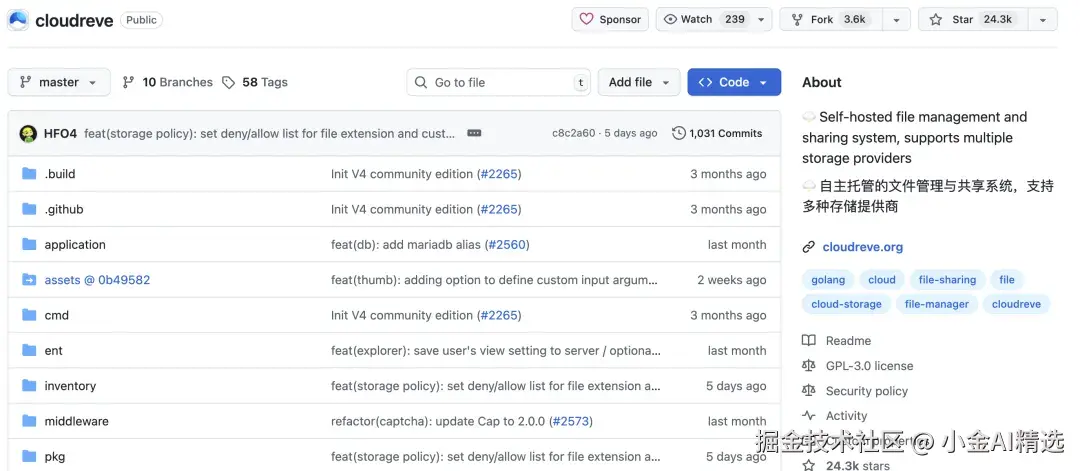1080x471 pixels.
Task: Open the application folder
Action: [75, 244]
